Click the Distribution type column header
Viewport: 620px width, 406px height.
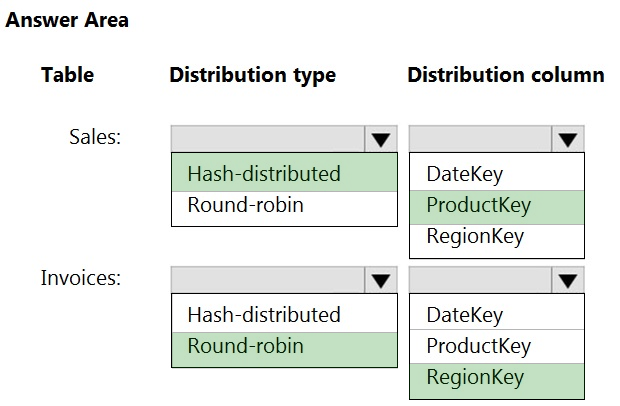pyautogui.click(x=252, y=75)
